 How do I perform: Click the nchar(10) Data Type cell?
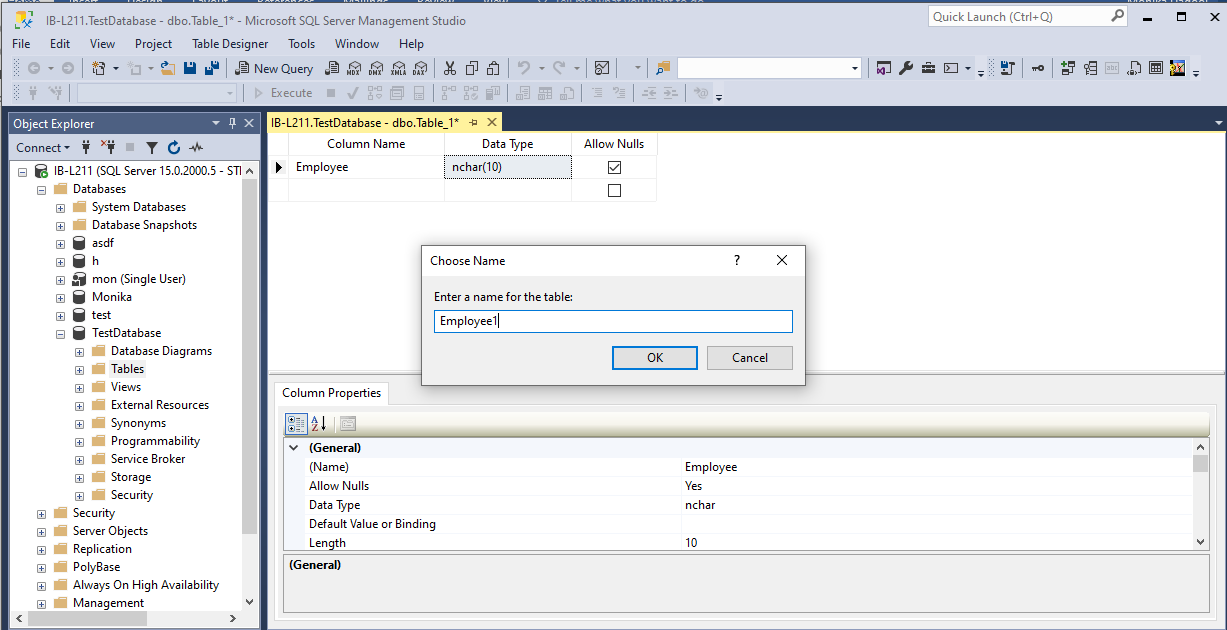(508, 167)
